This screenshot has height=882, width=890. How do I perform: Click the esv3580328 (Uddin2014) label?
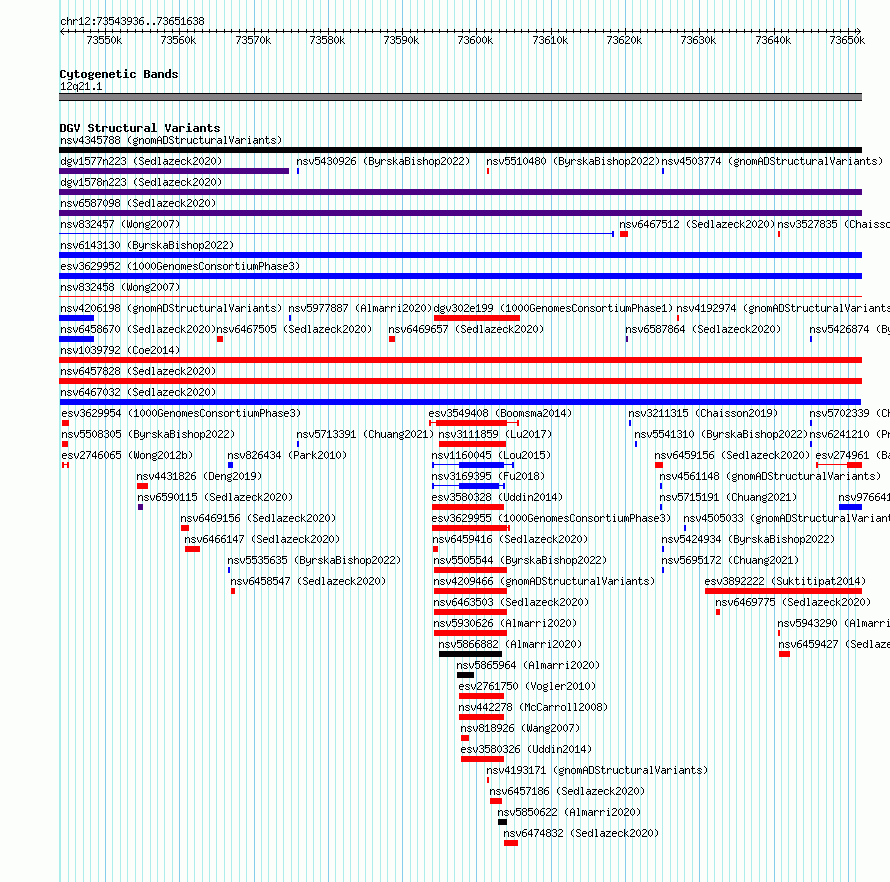[497, 497]
